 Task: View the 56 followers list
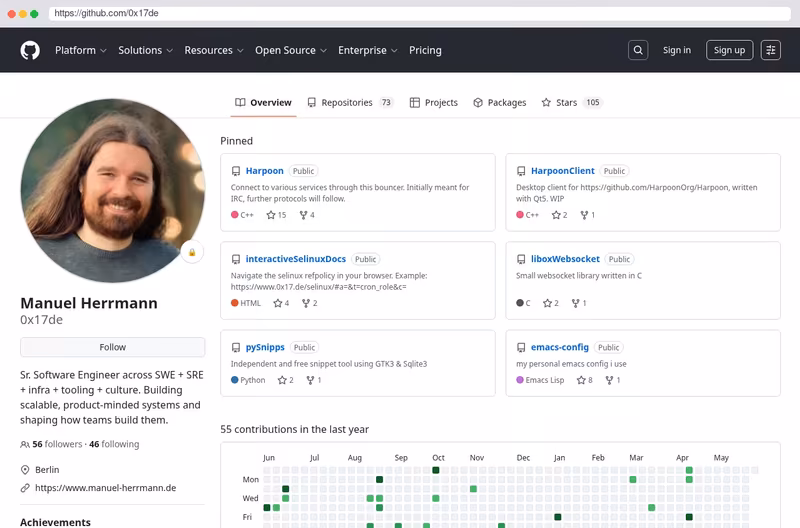coord(57,444)
